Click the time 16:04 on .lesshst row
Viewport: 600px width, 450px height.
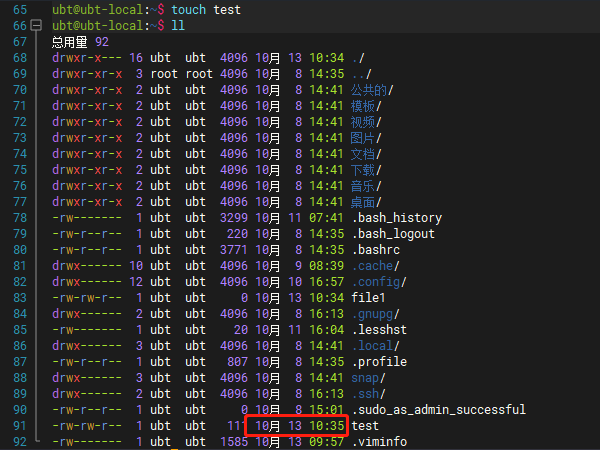click(326, 330)
